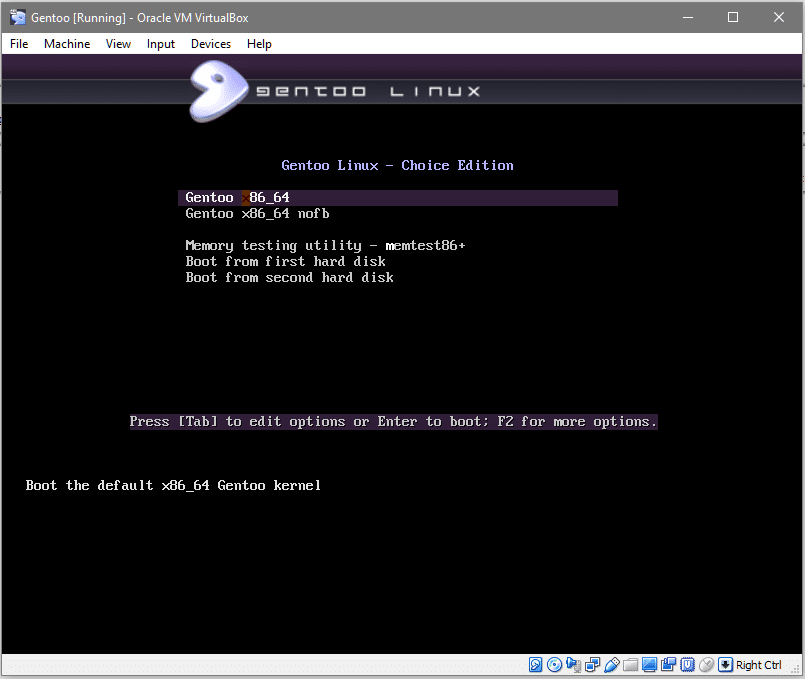The height and width of the screenshot is (679, 805).
Task: Open the Help menu
Action: point(259,44)
